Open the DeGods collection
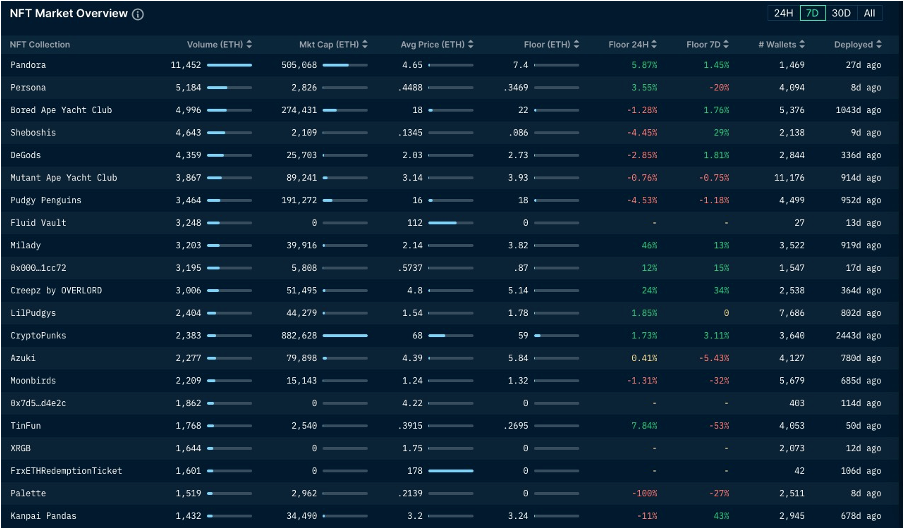The height and width of the screenshot is (528, 904). click(25, 155)
